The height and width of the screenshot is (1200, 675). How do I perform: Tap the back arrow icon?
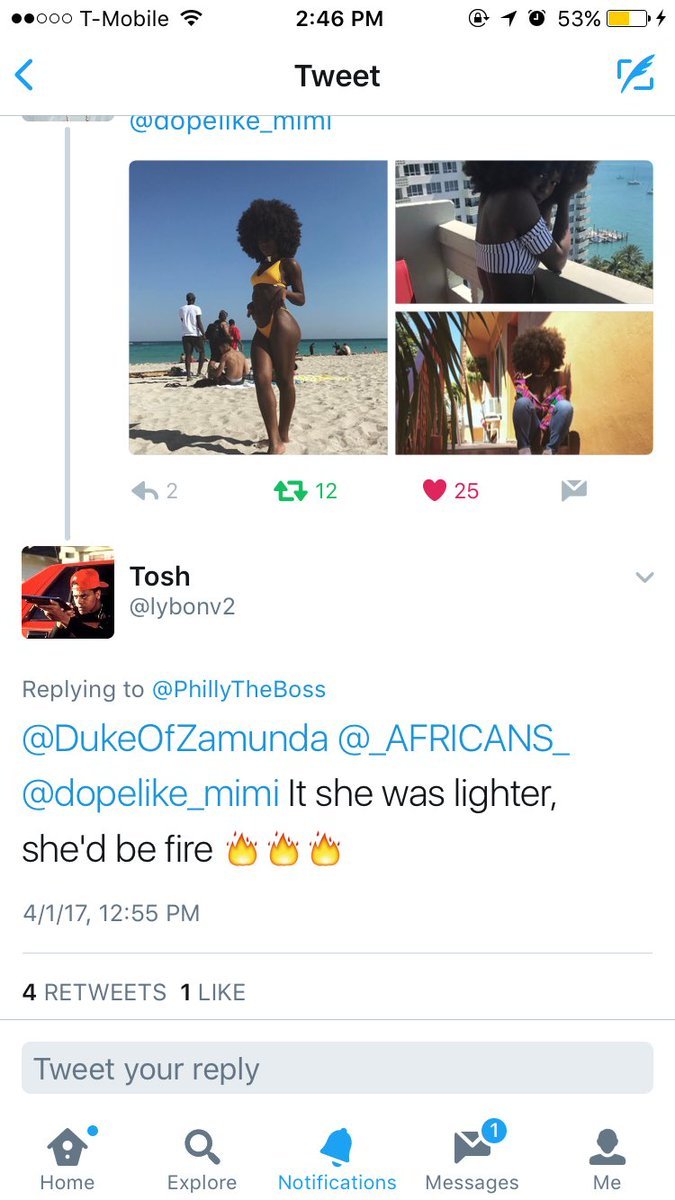point(25,76)
